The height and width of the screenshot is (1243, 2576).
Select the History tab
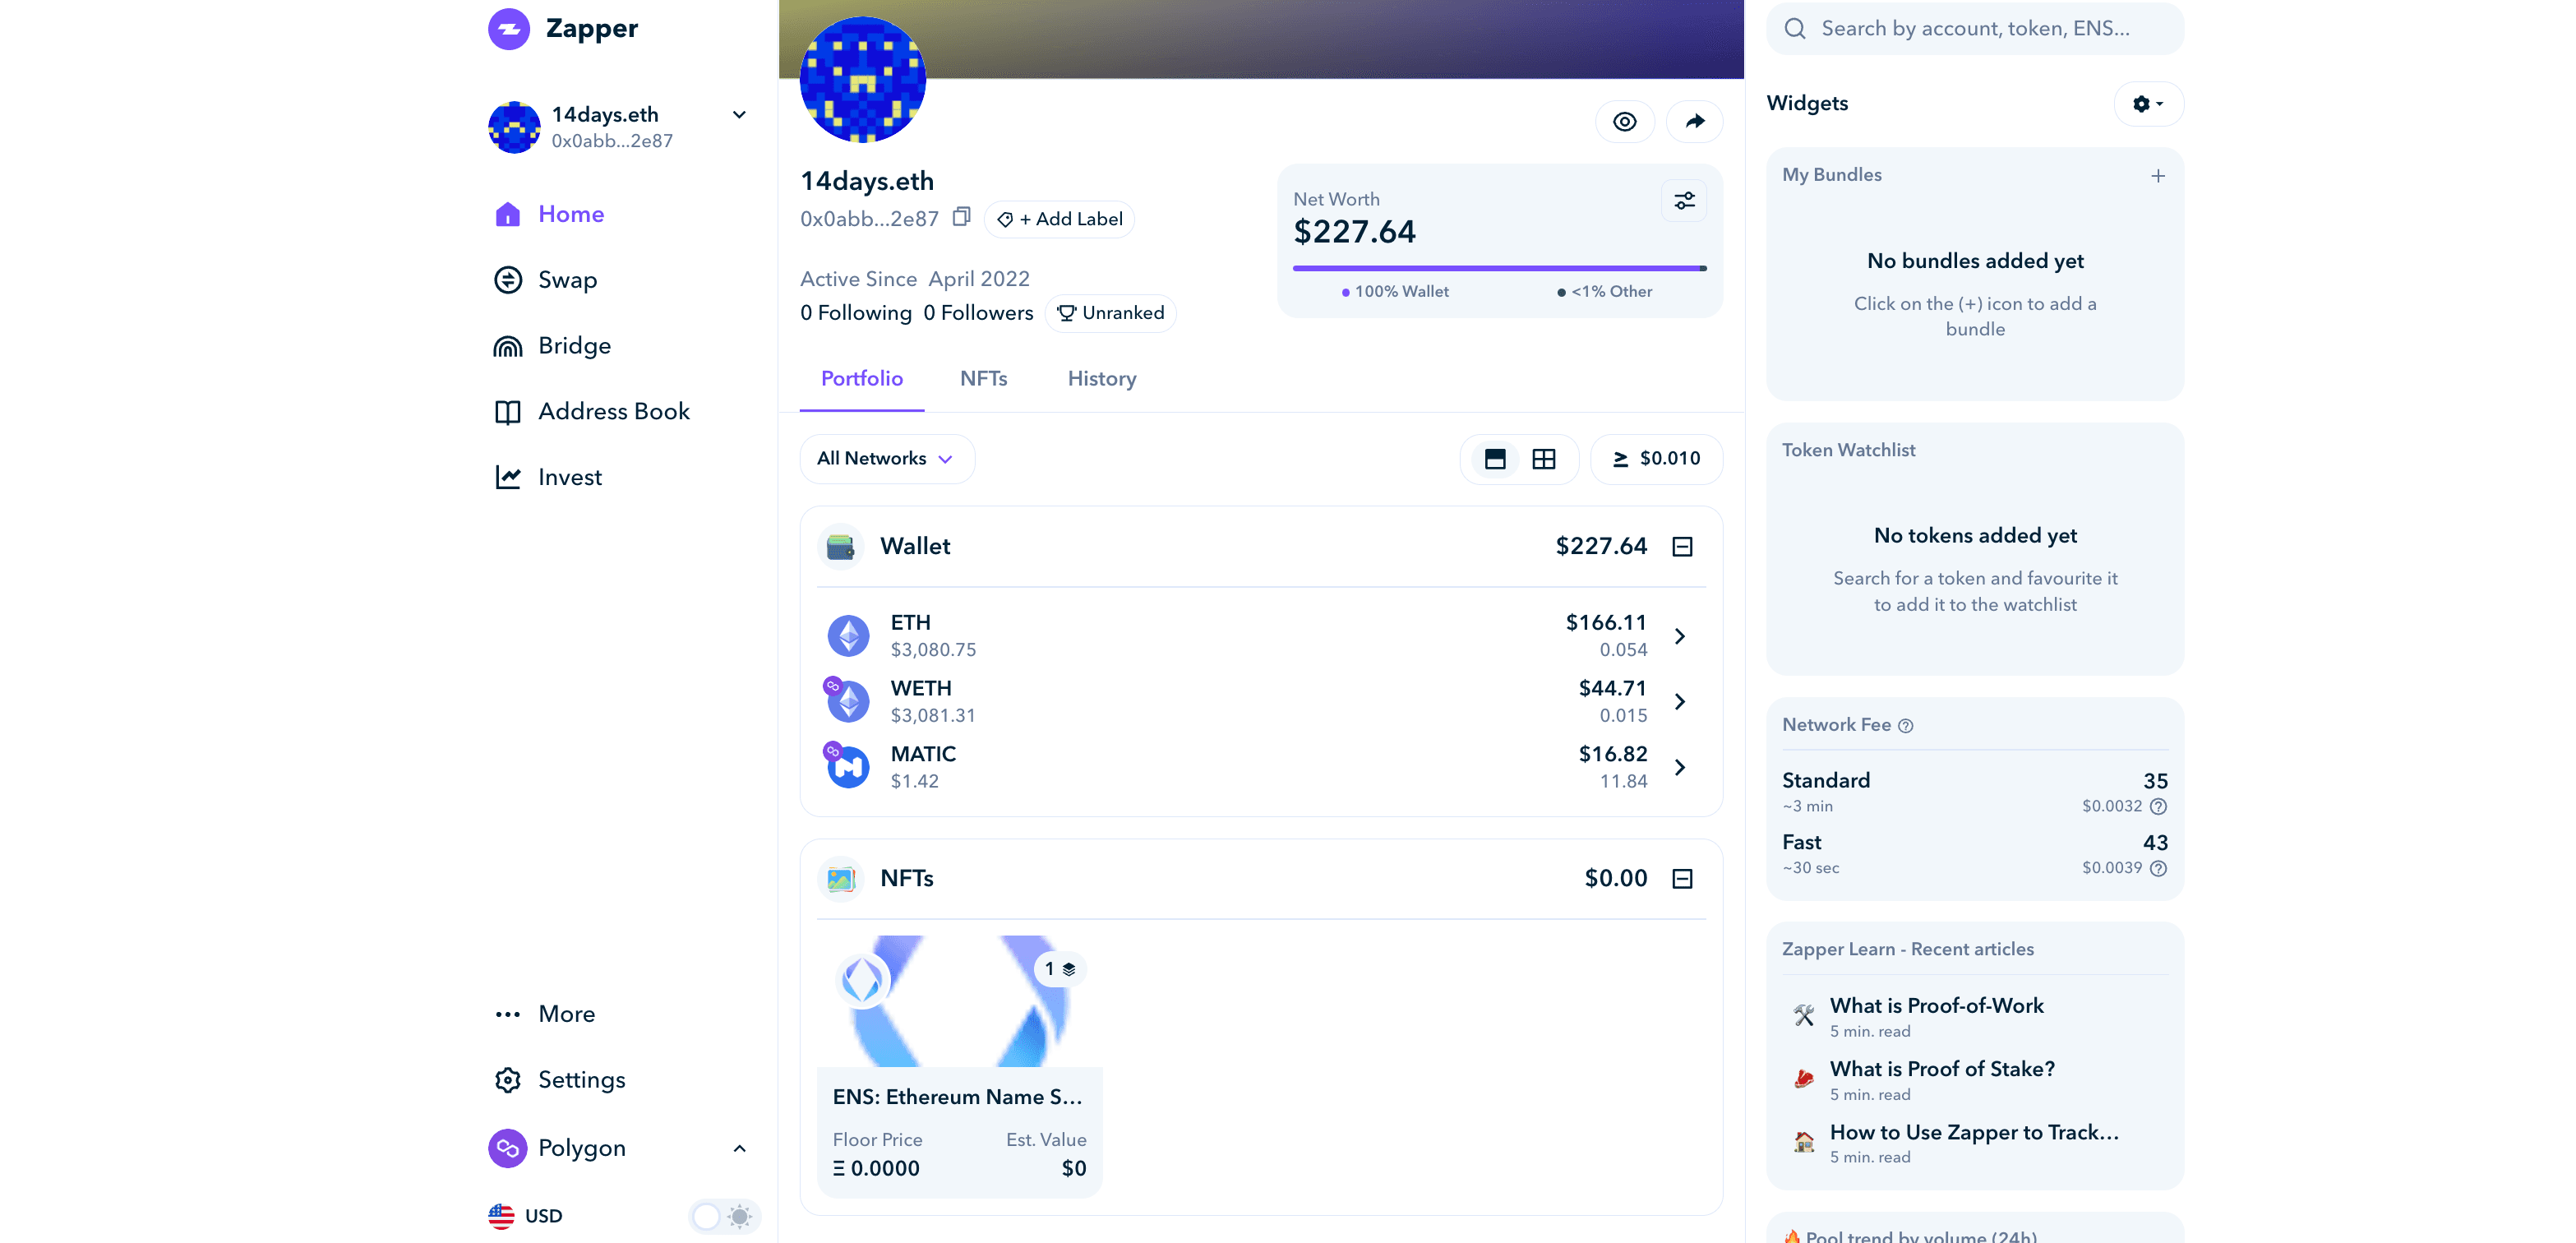[x=1102, y=380]
